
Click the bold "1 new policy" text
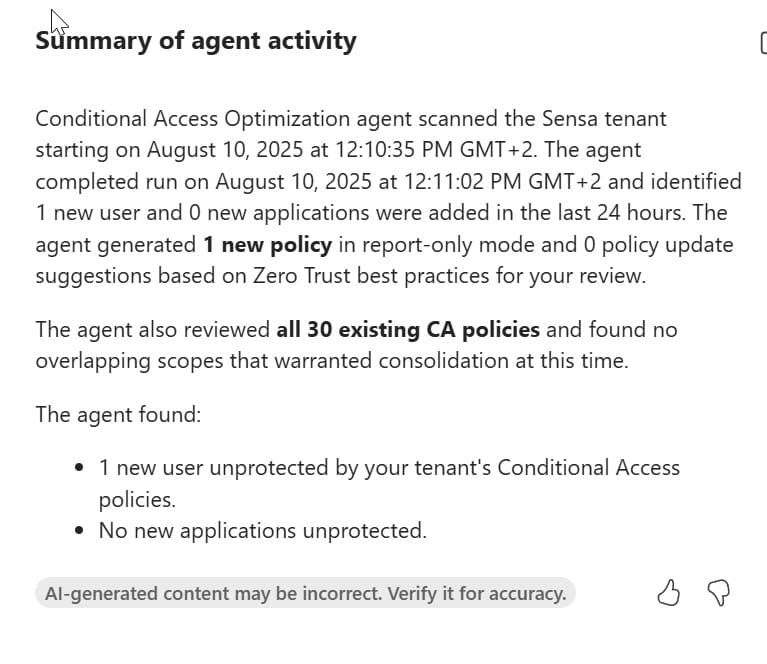tap(266, 245)
